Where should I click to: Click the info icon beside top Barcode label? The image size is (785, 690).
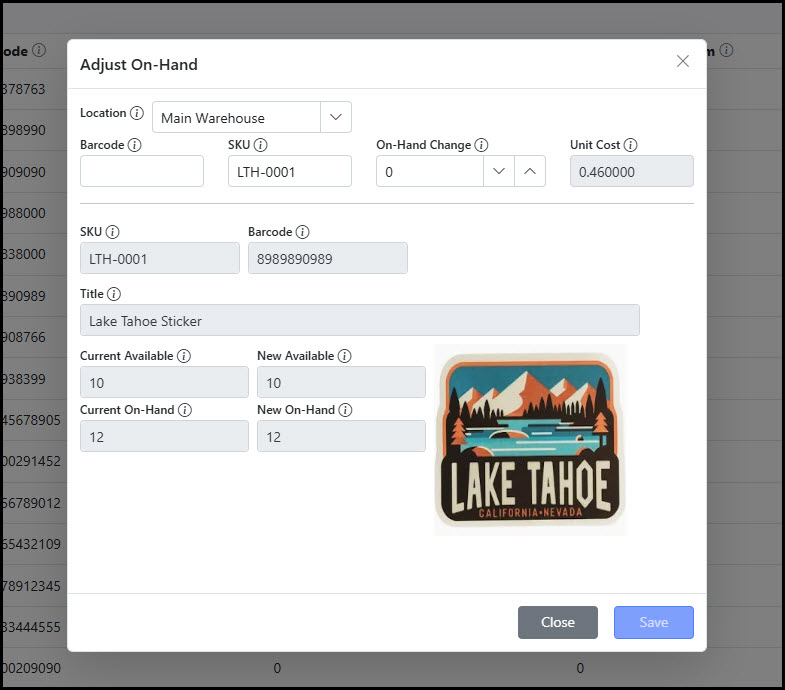[135, 145]
